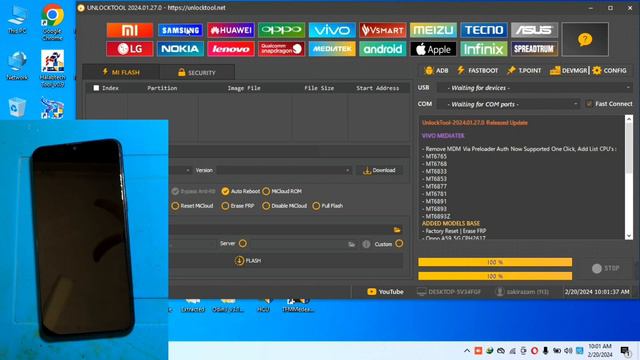Stop the current operation
Screen dimensions: 640x360
pos(606,268)
